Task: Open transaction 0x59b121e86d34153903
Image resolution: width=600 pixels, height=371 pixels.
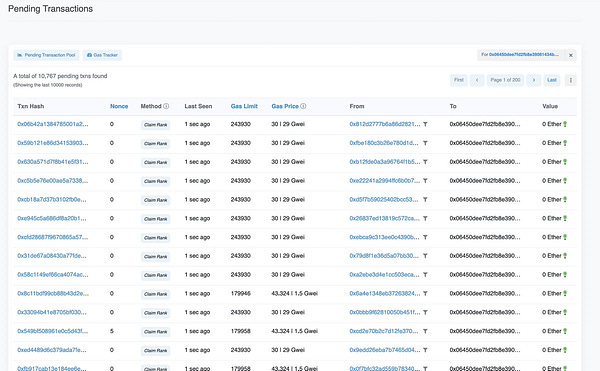Action: [x=53, y=143]
